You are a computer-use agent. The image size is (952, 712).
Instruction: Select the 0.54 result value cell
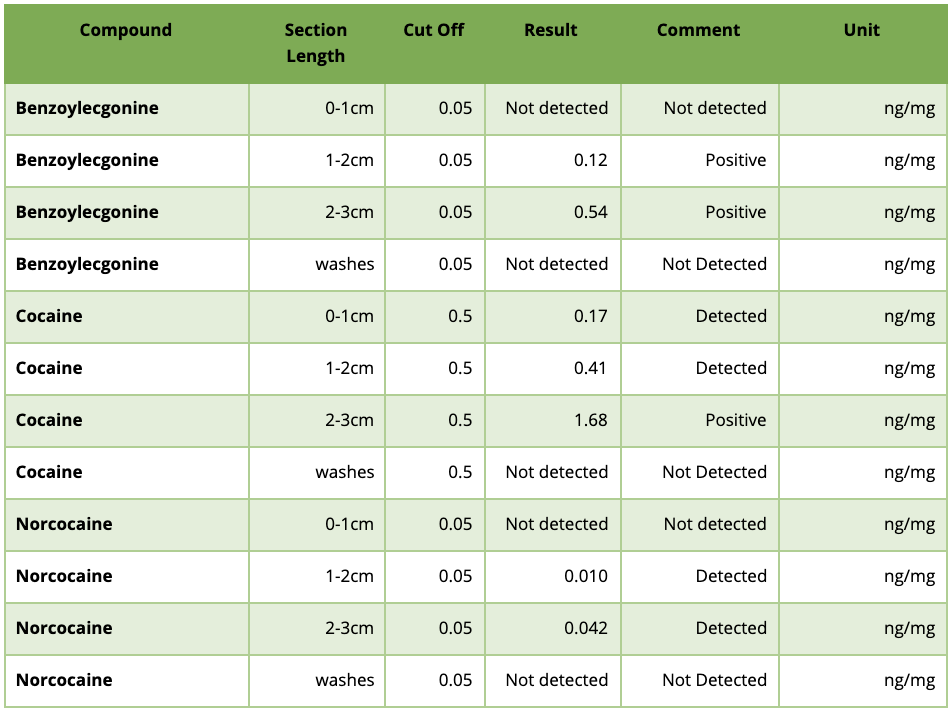click(x=591, y=212)
